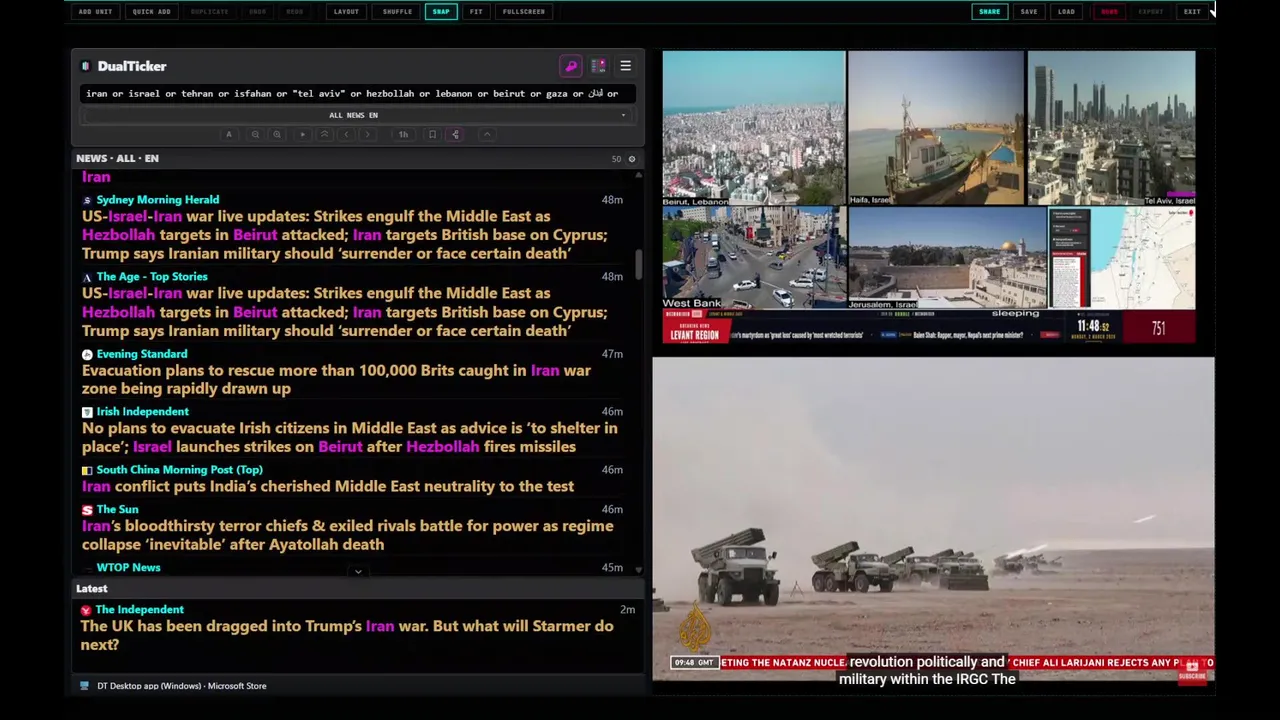Click the bookmark icon in ticker toolbar

click(x=432, y=134)
